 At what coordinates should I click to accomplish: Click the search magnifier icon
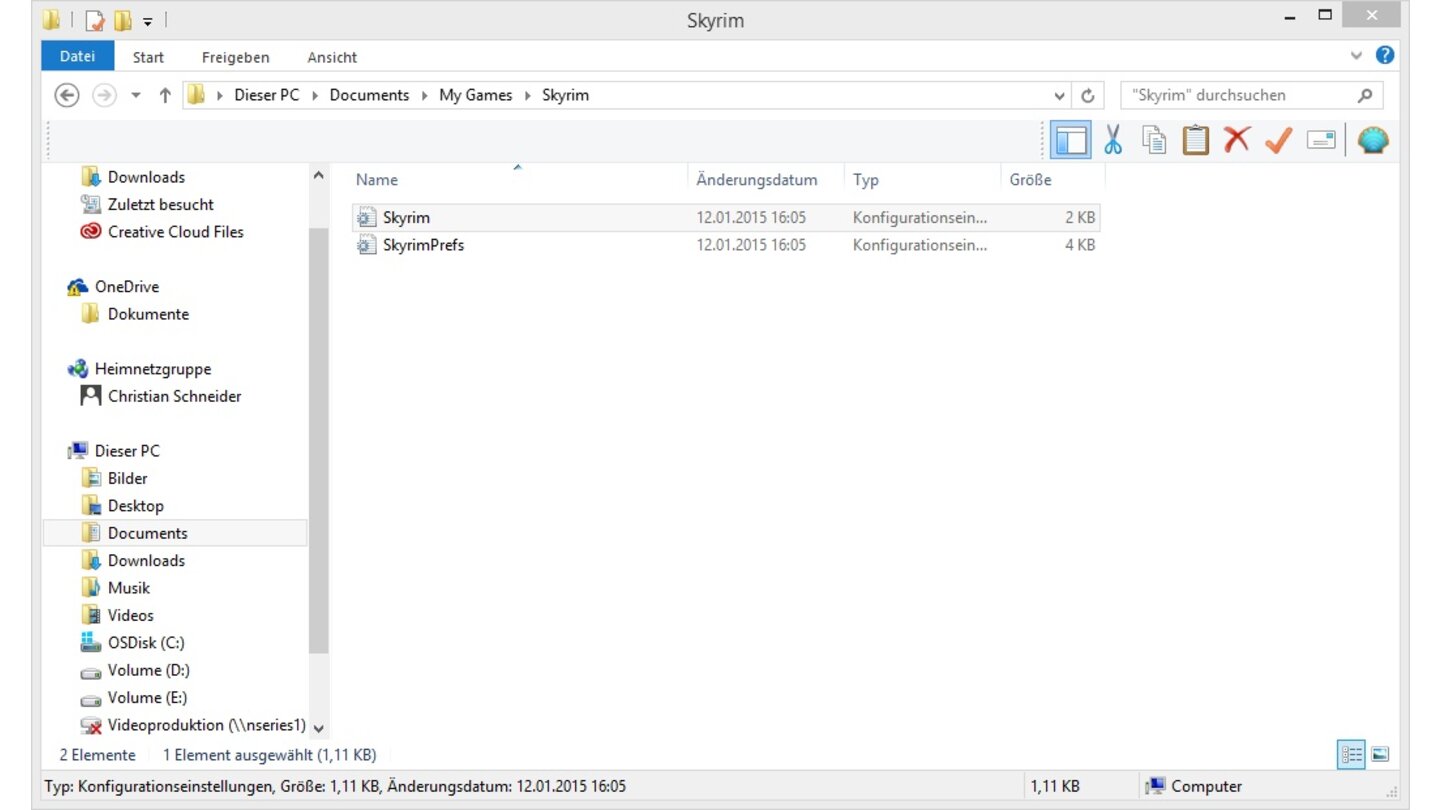coord(1365,96)
